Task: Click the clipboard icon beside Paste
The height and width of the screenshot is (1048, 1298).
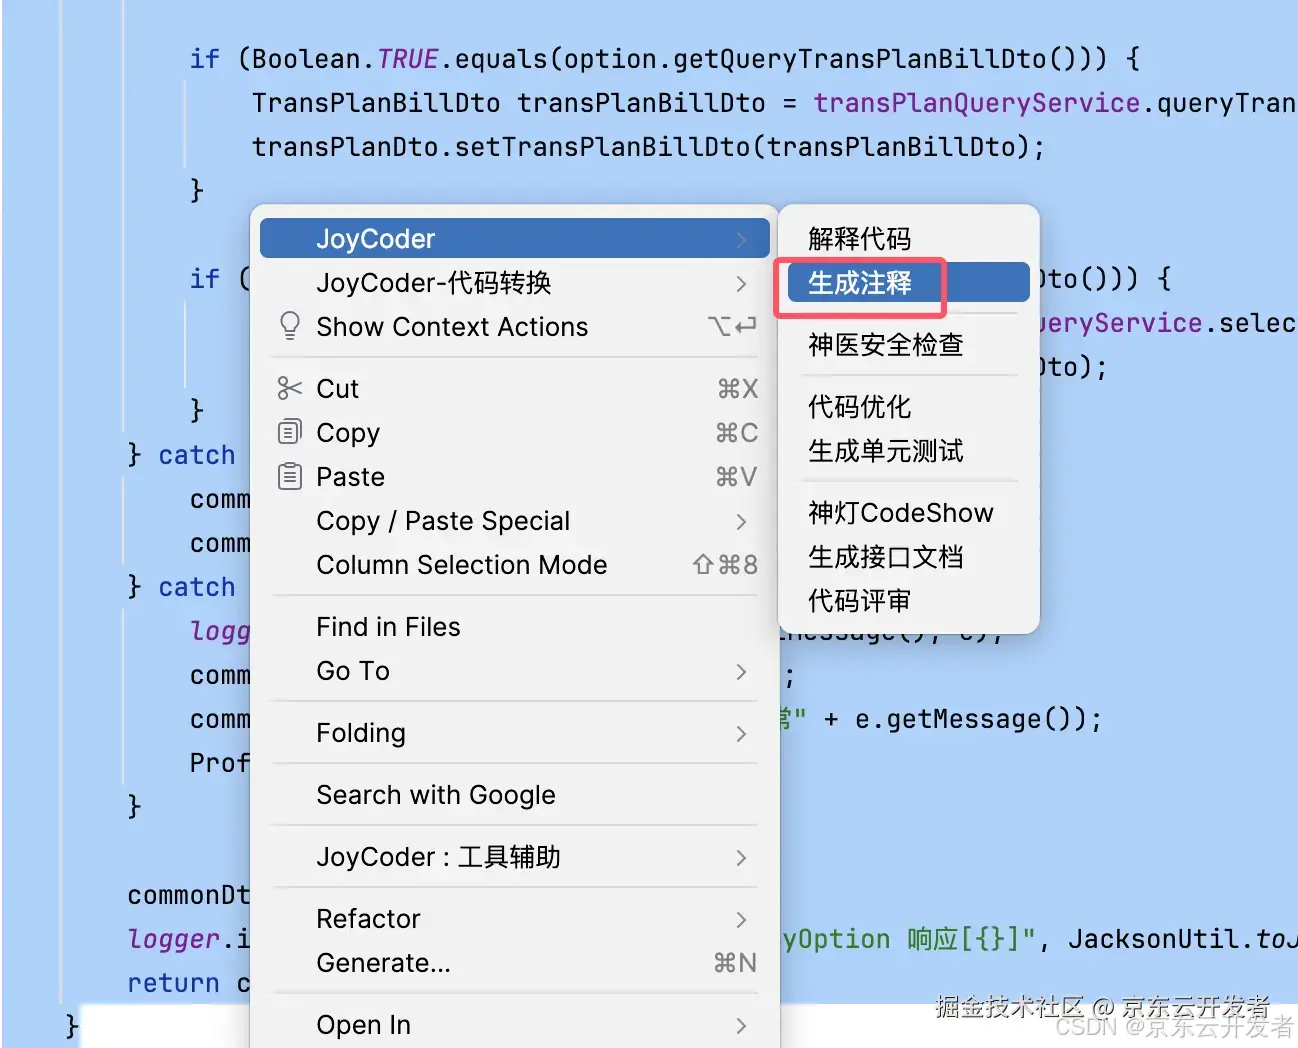Action: [290, 476]
